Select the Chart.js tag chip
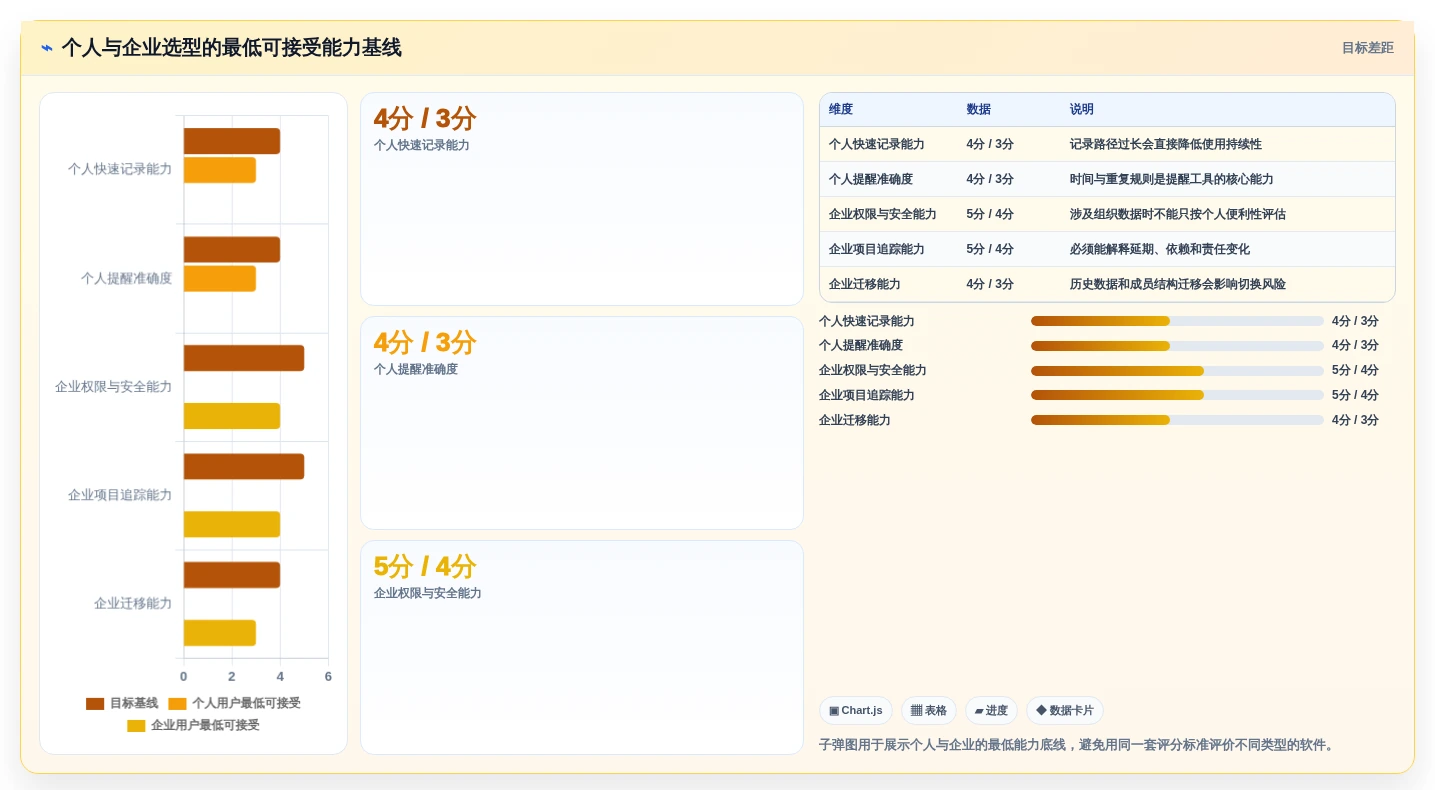Viewport: 1435px width, 790px height. [x=856, y=711]
